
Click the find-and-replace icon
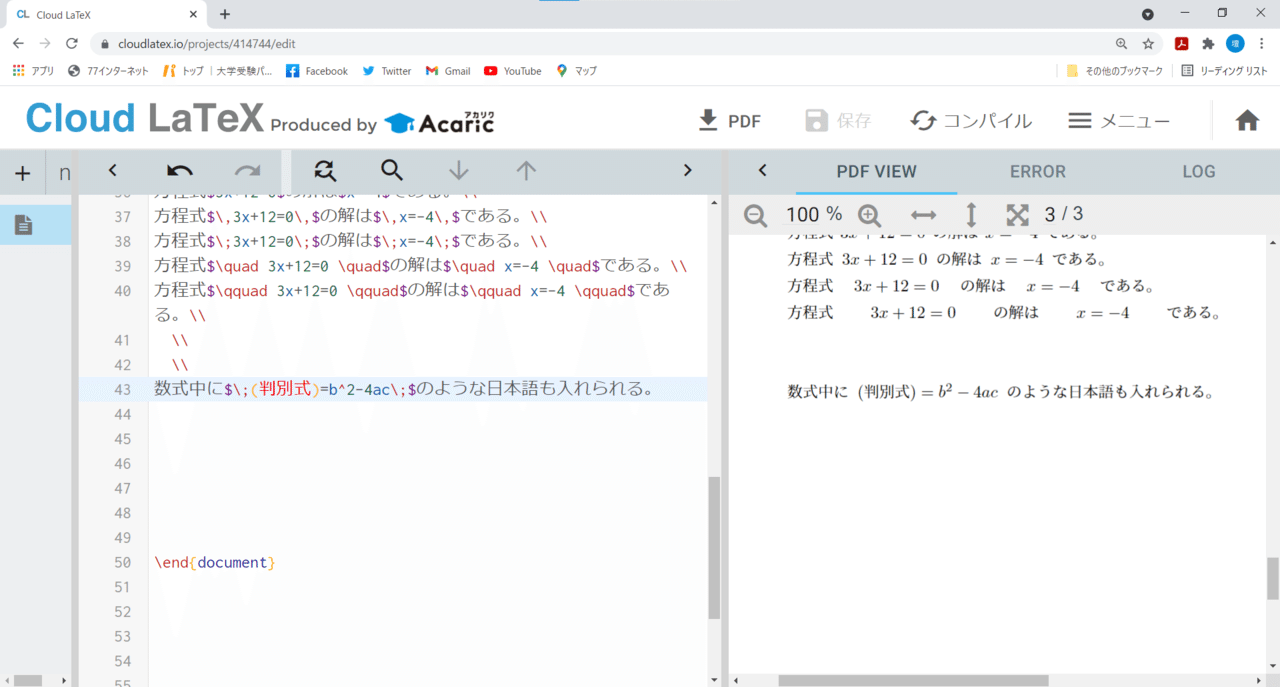(x=324, y=171)
